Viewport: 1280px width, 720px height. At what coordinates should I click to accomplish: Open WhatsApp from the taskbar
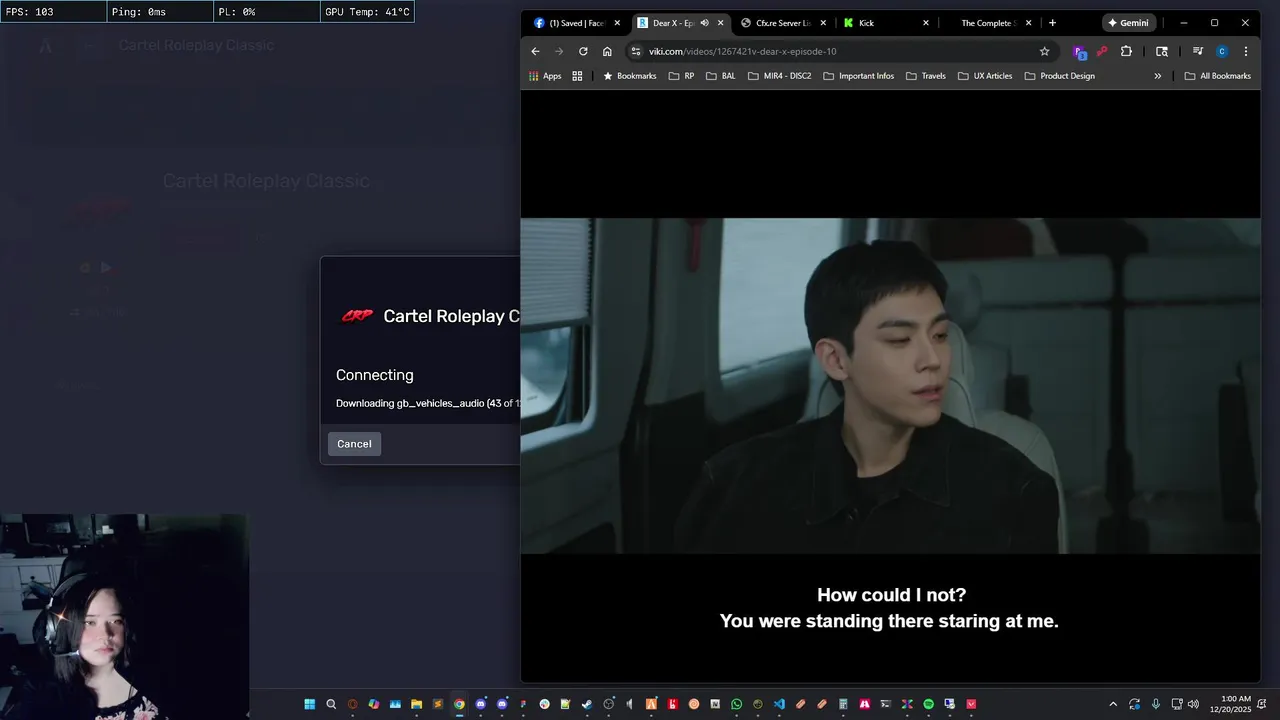click(736, 704)
